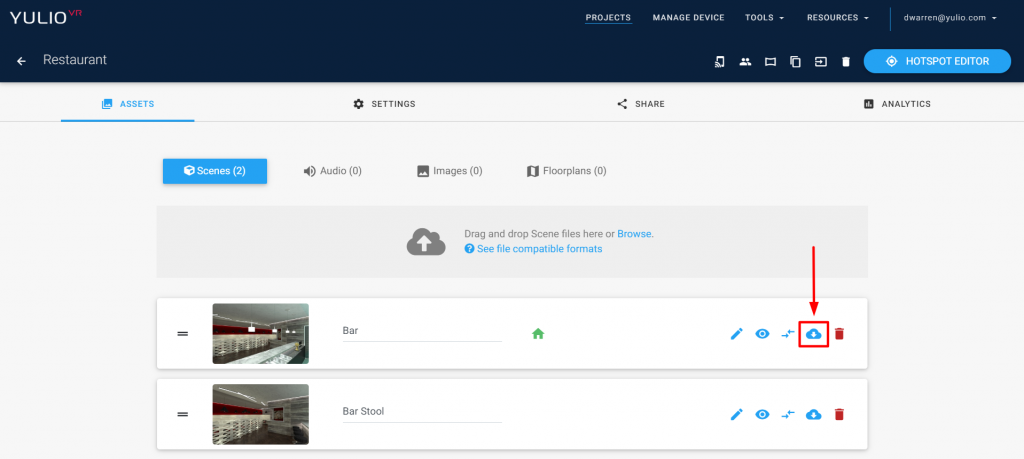This screenshot has width=1024, height=459.
Task: Open the Hotspot Editor
Action: (937, 61)
